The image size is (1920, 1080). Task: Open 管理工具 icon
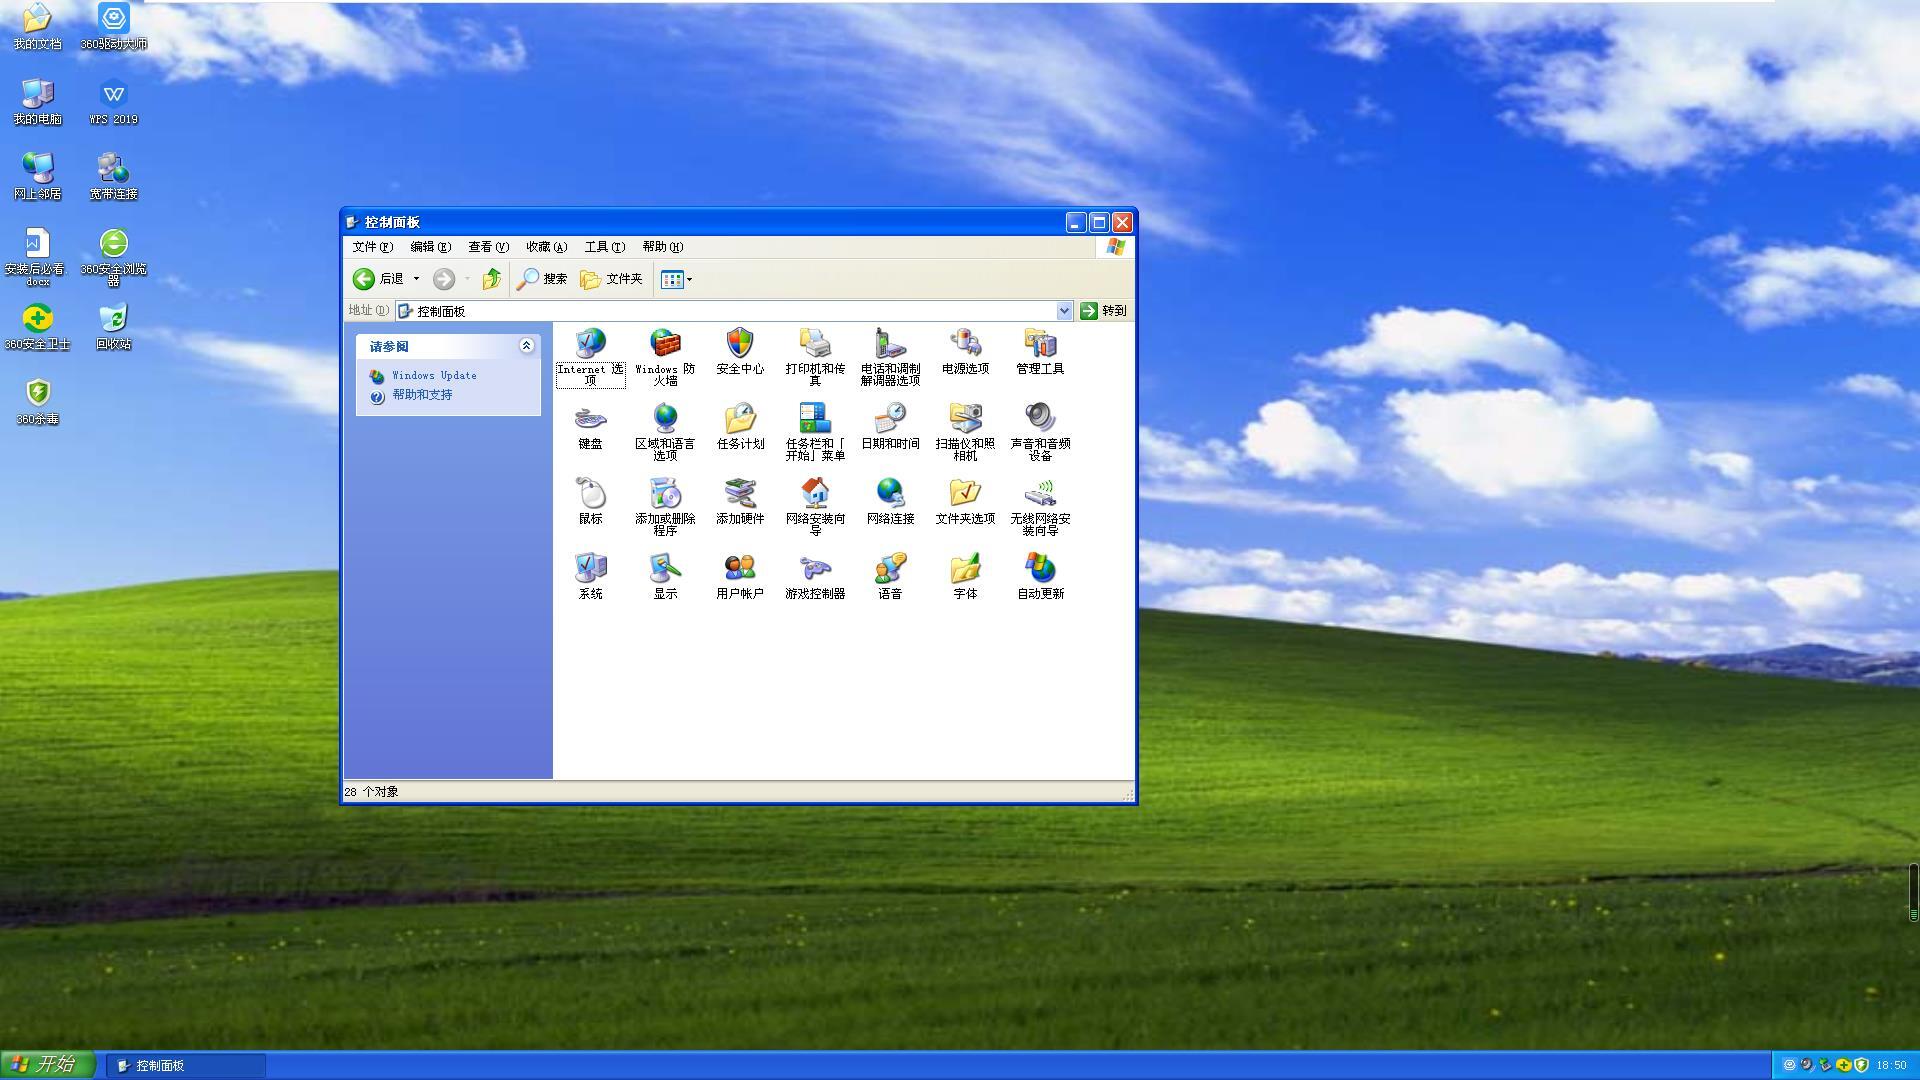[x=1040, y=351]
